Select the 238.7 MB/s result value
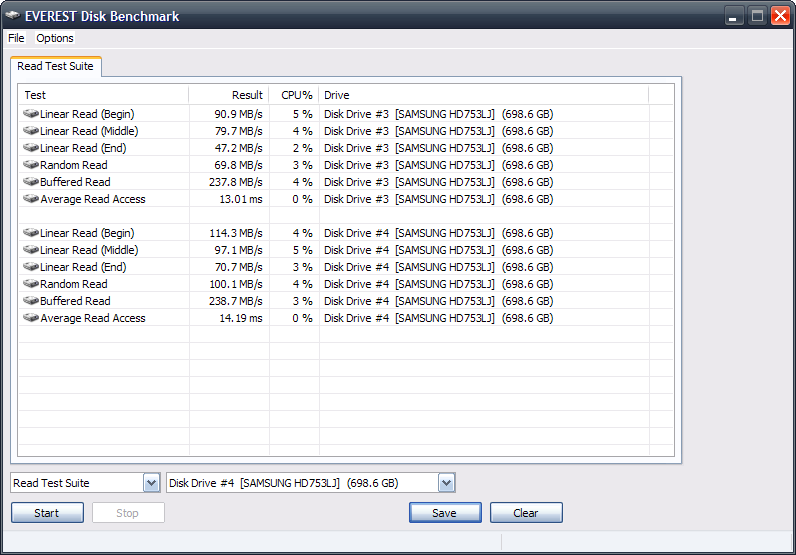The width and height of the screenshot is (796, 555). 236,301
